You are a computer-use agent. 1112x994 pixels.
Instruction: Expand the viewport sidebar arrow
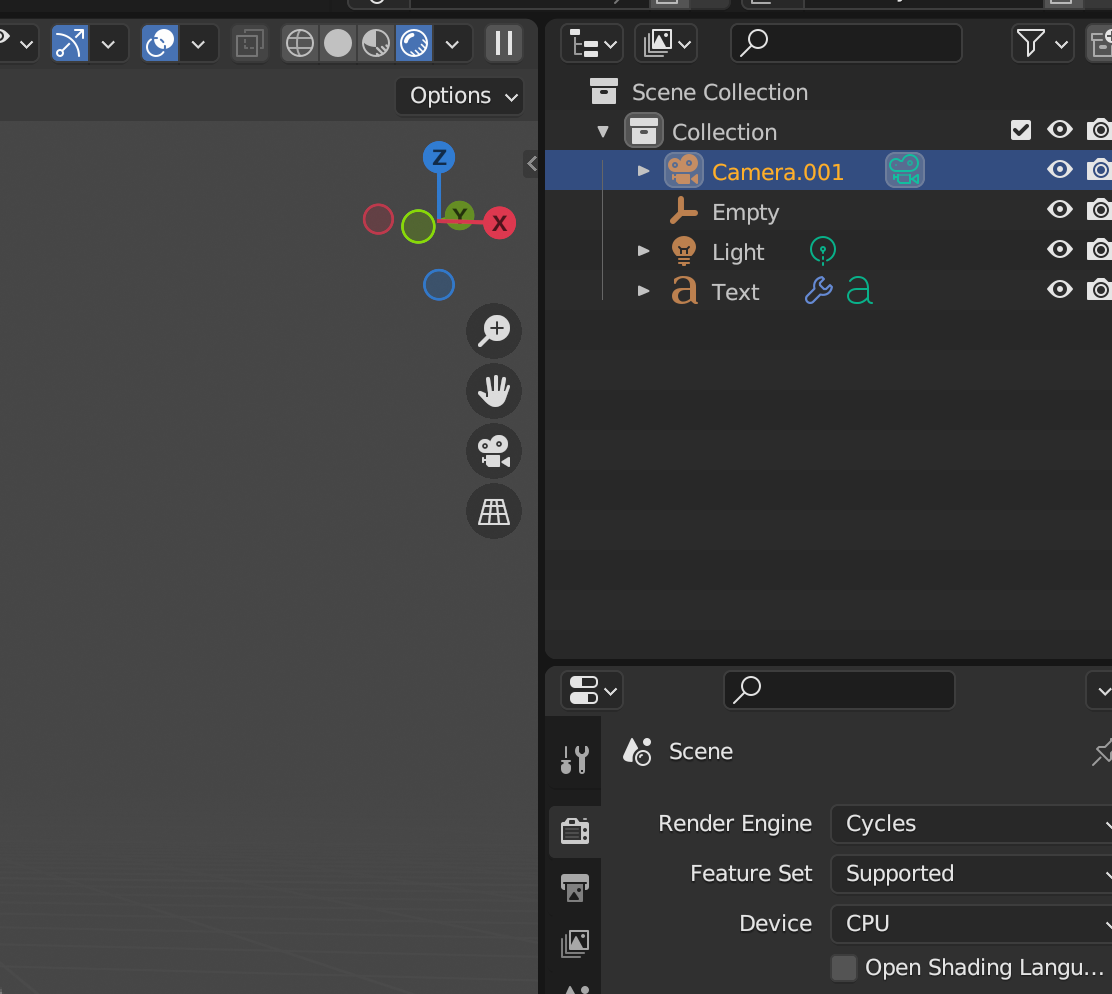pos(531,164)
